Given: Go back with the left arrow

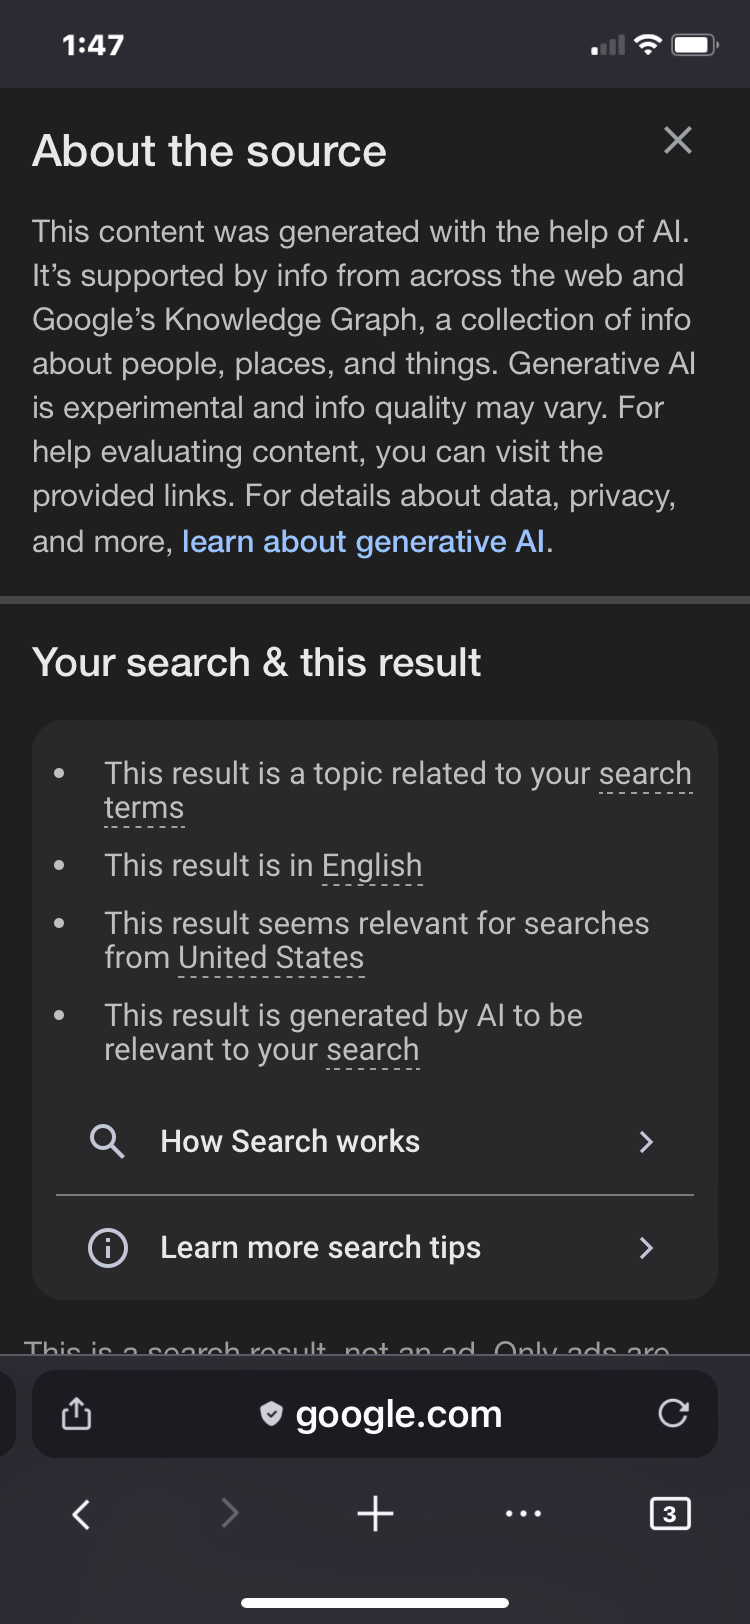Looking at the screenshot, I should tap(82, 1514).
